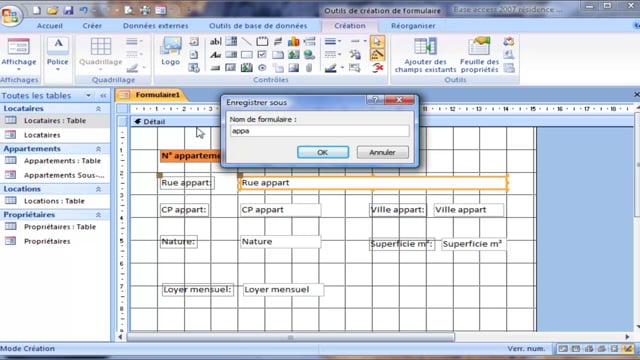Switch to Form view from status bar
Viewport: 640px width, 360px height.
563,349
